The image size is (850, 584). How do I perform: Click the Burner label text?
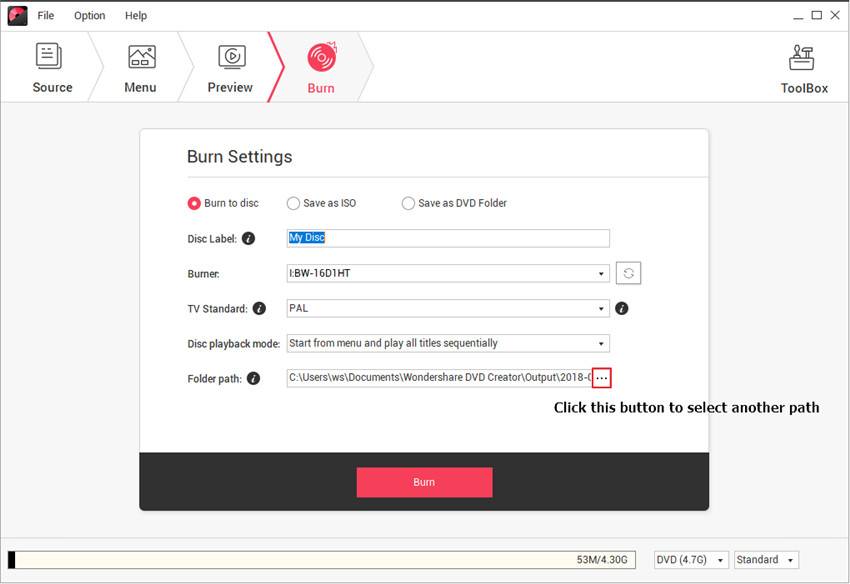tap(203, 274)
